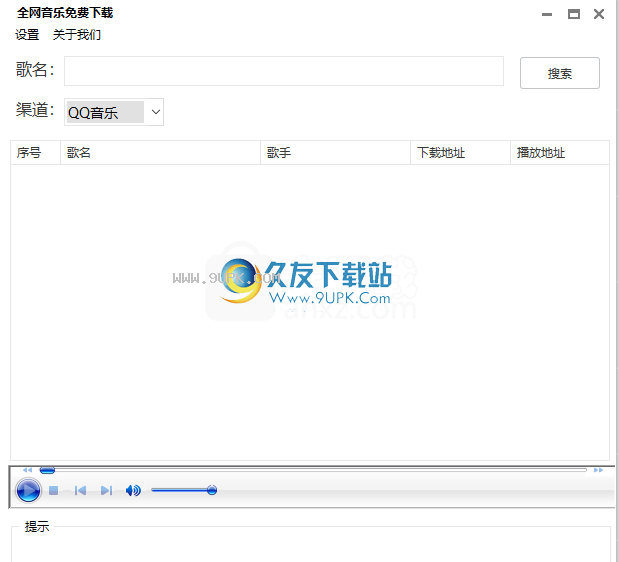Click the 歌手 column header
Screen dimensions: 619x562
click(336, 152)
